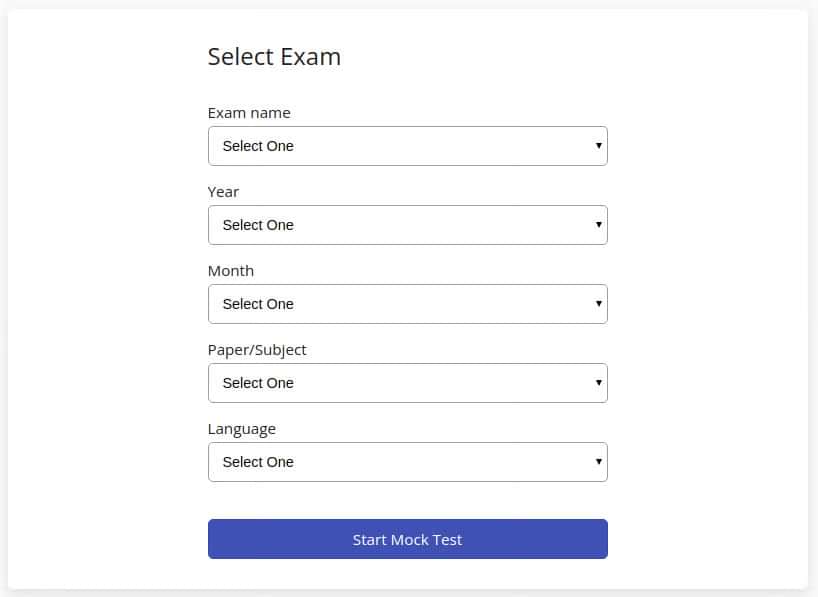Click the arrow icon in Exam name field

[598, 146]
